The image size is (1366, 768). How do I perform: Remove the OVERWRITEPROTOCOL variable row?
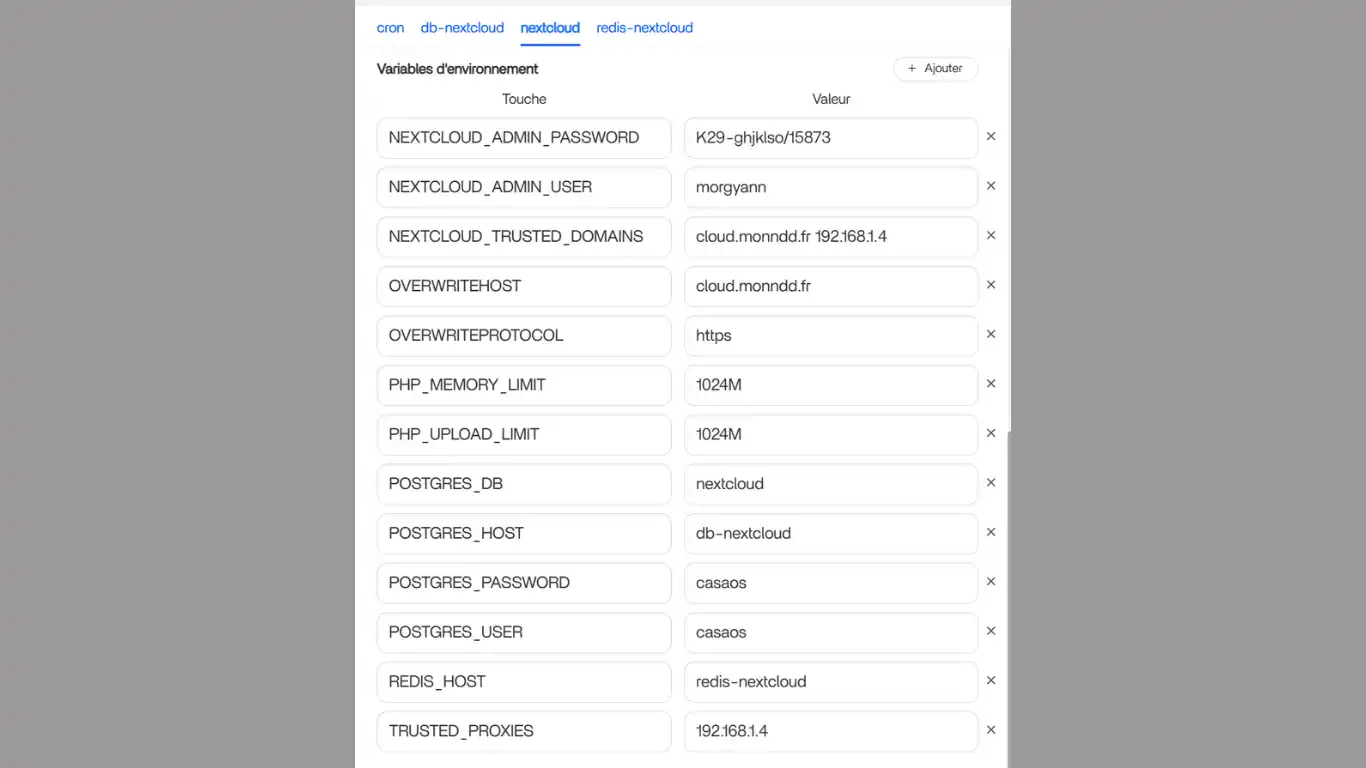coord(991,334)
